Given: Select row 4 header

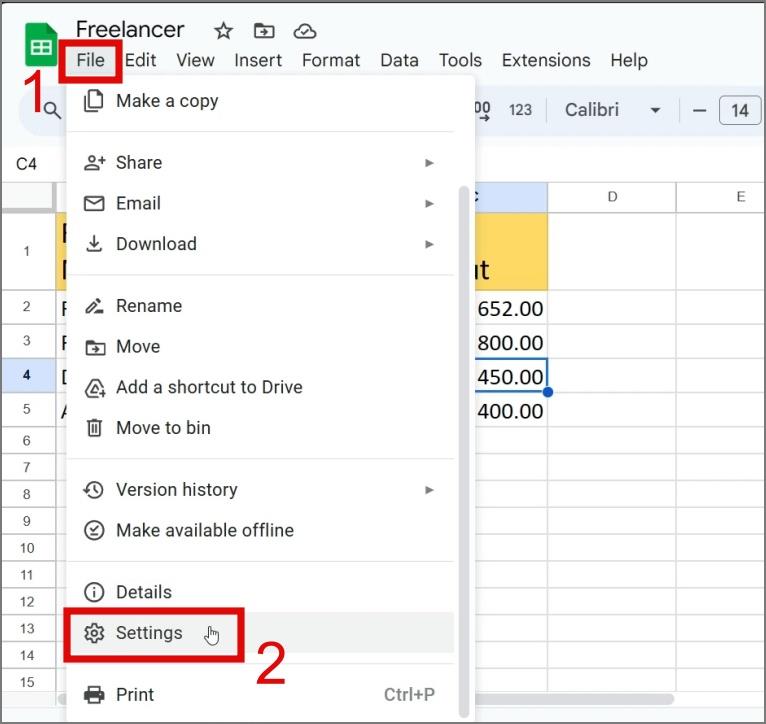Looking at the screenshot, I should [27, 375].
